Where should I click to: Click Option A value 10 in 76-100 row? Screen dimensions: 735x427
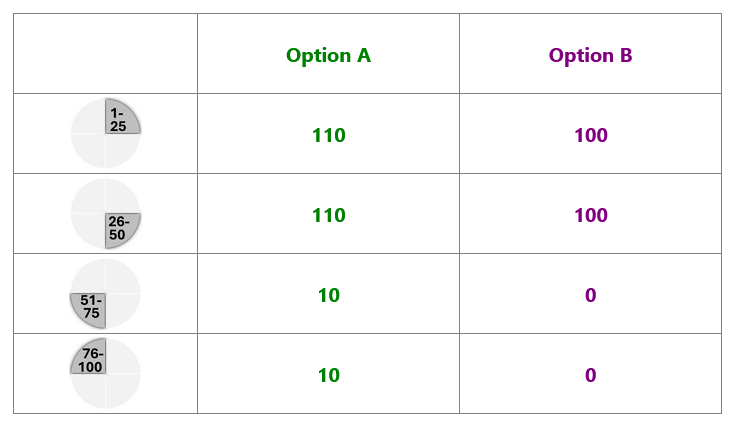tap(329, 375)
